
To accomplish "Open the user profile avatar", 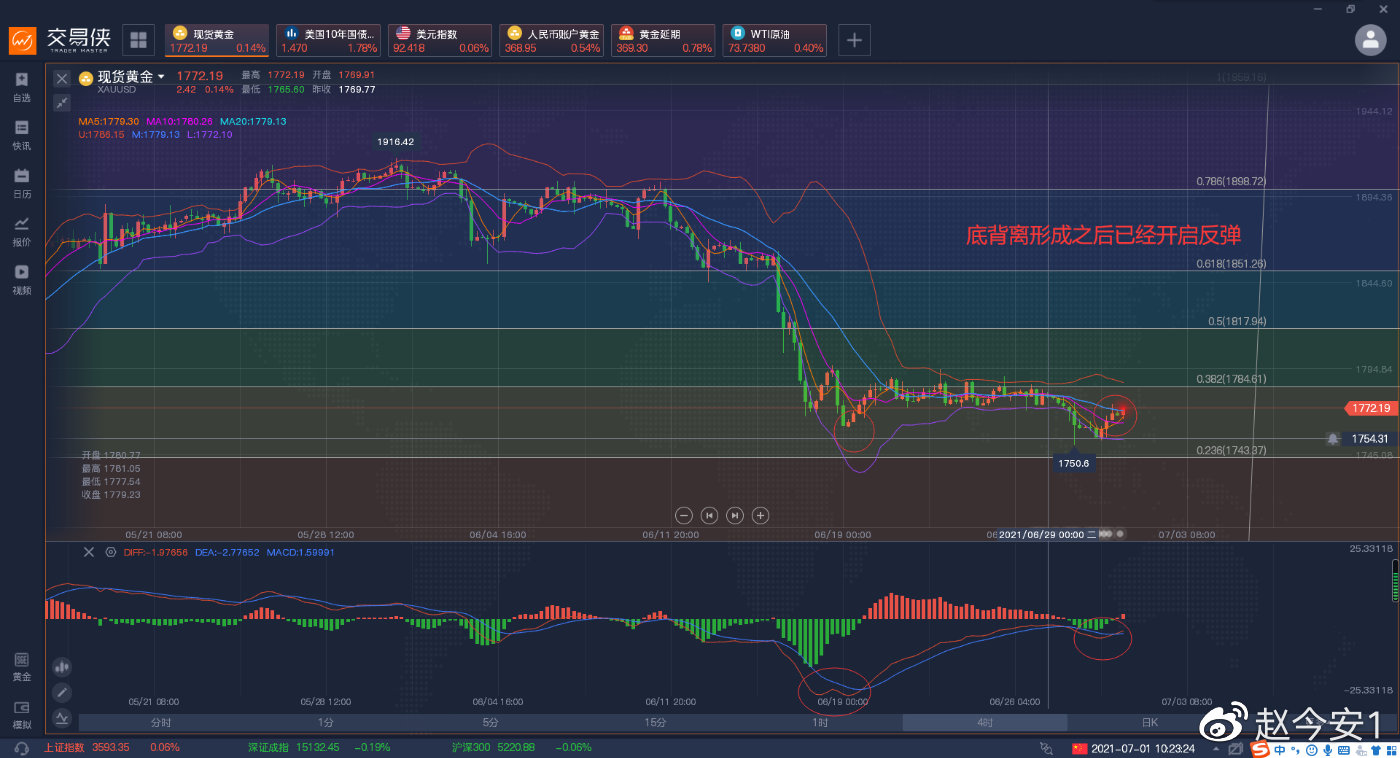I will click(x=1370, y=40).
